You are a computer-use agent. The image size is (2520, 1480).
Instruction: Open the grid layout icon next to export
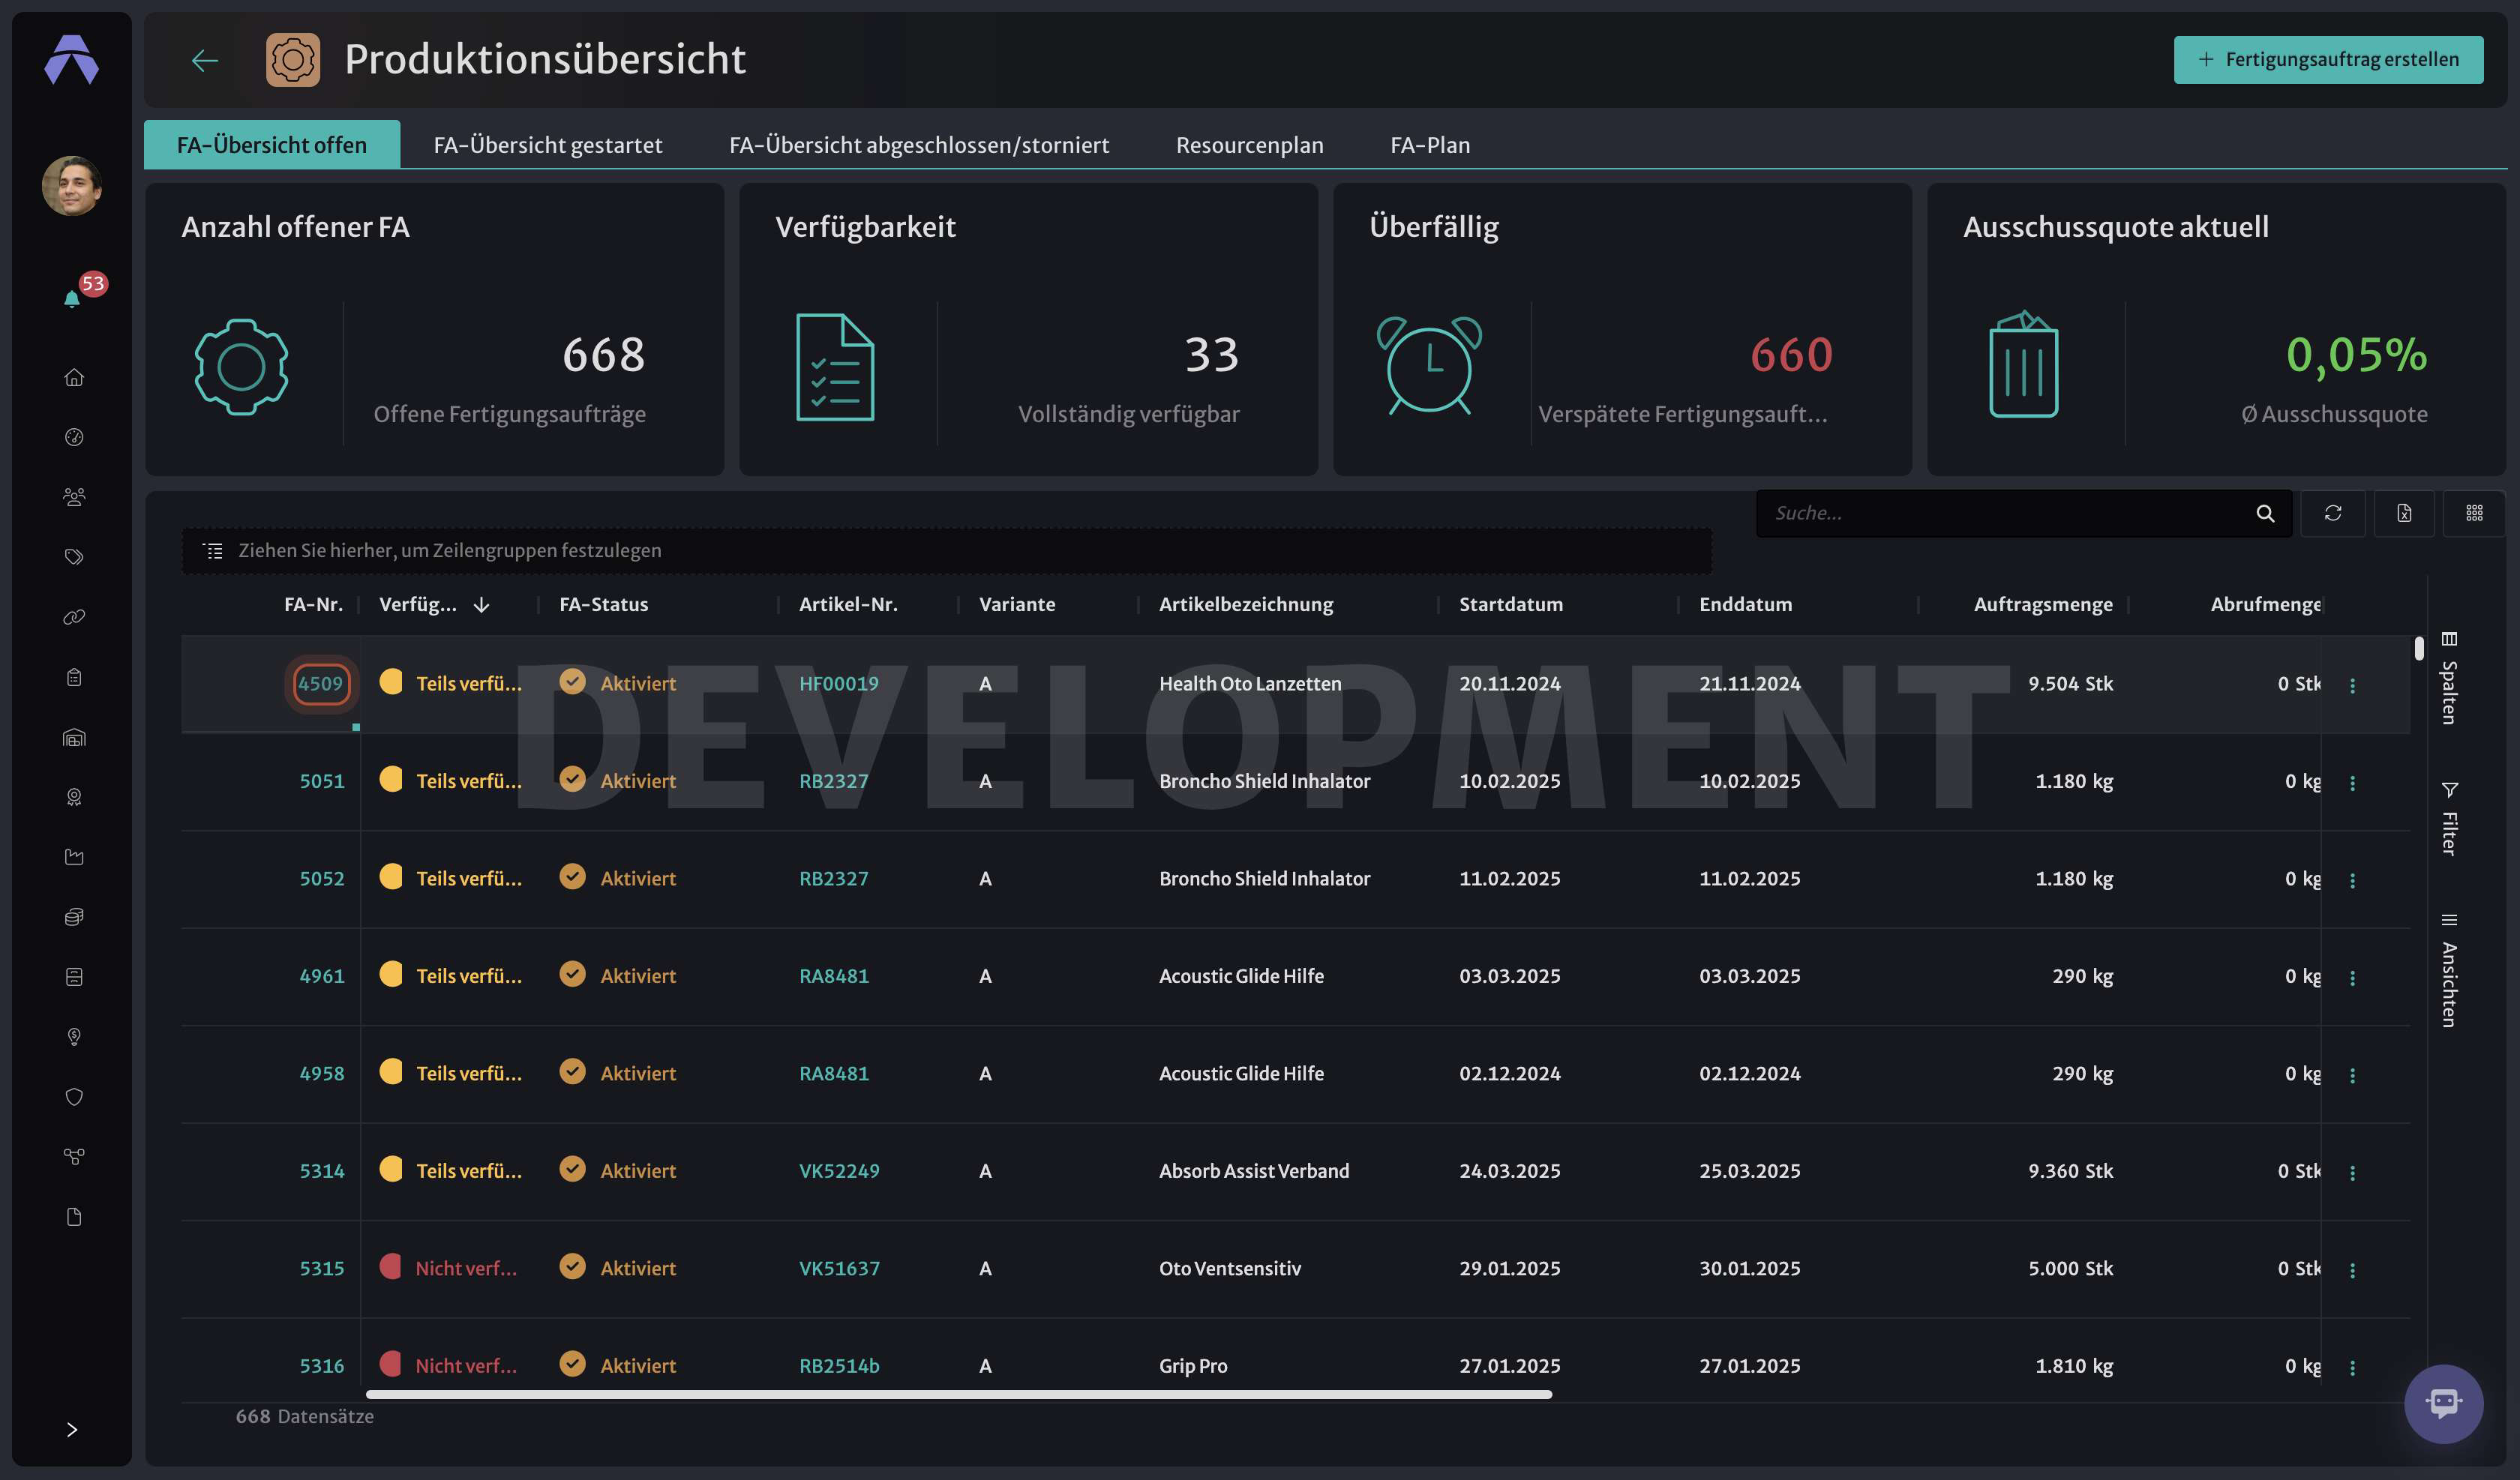(x=2474, y=513)
